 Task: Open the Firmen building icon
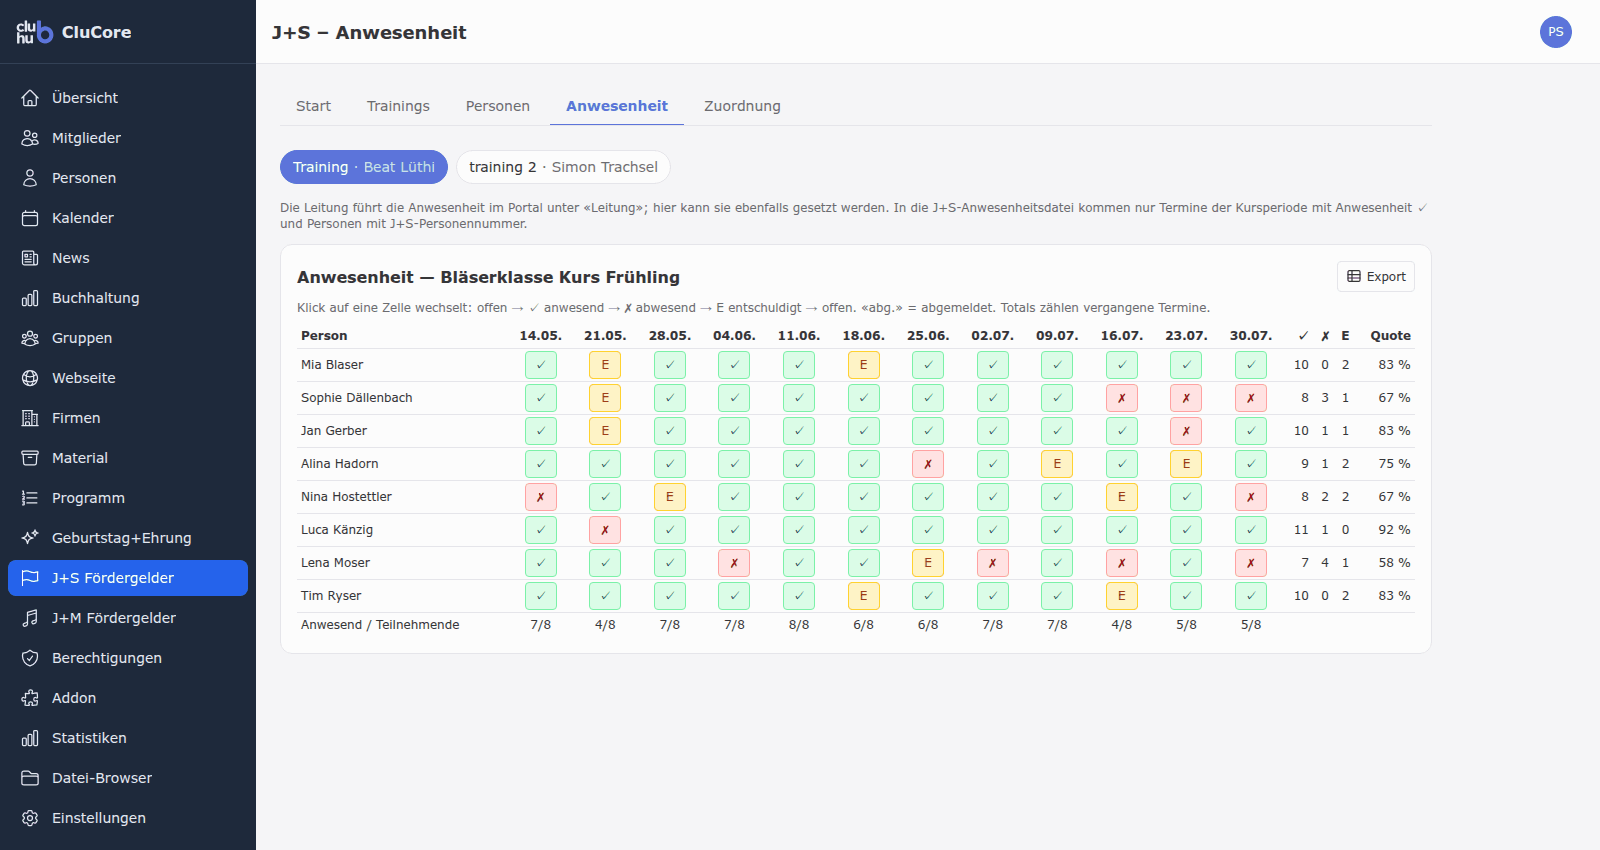click(x=30, y=418)
